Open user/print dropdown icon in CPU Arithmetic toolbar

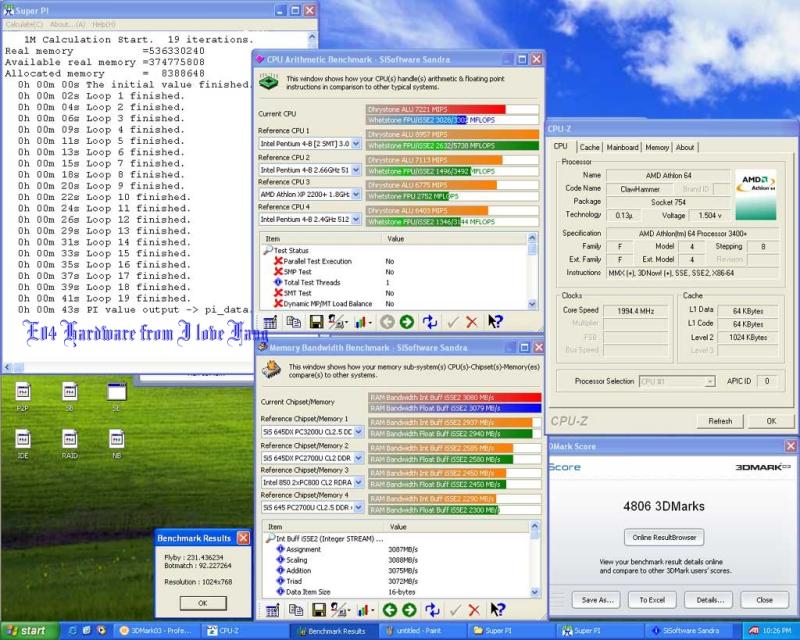[x=338, y=322]
